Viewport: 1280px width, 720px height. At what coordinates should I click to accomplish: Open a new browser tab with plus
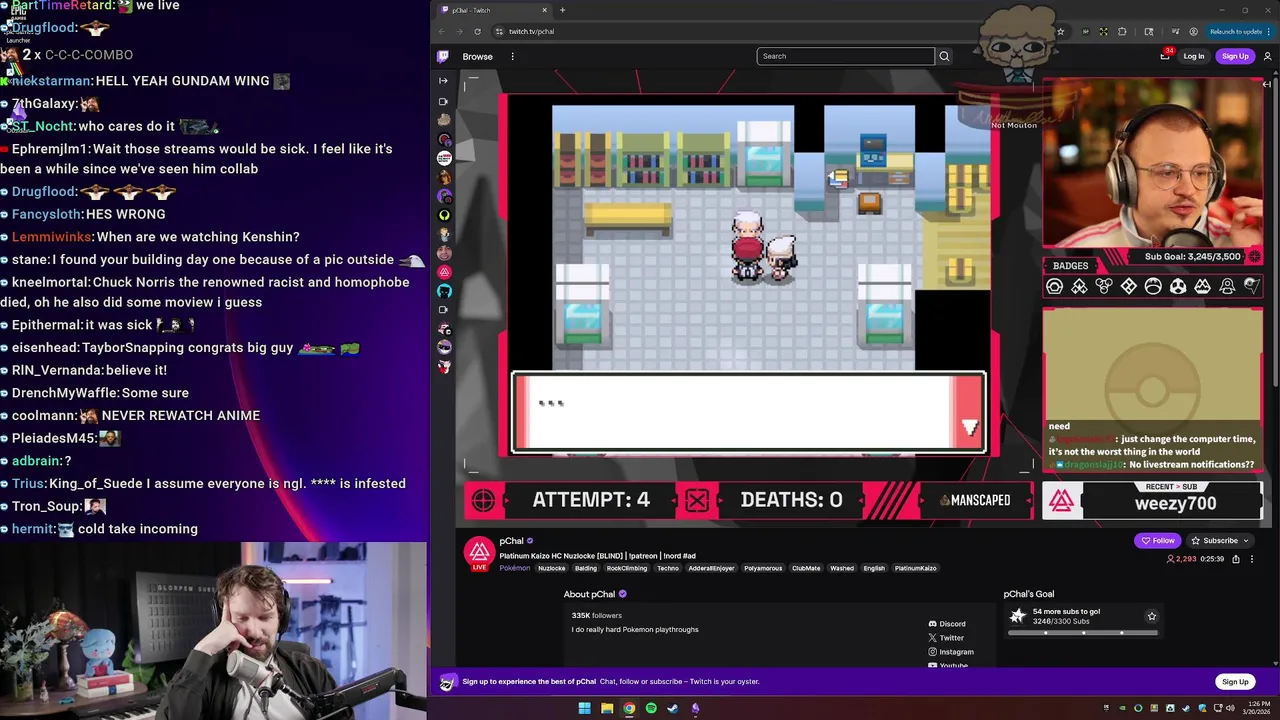point(562,10)
